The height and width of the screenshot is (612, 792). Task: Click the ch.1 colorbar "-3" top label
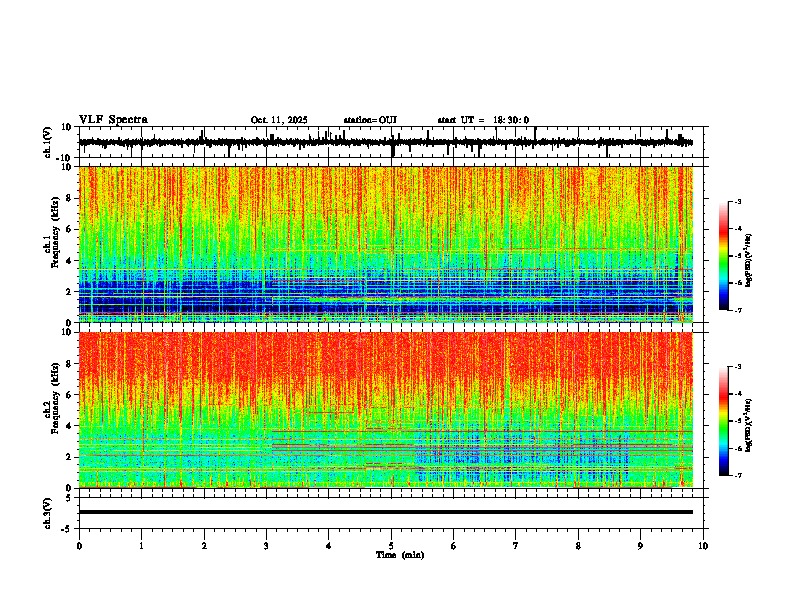coord(737,202)
